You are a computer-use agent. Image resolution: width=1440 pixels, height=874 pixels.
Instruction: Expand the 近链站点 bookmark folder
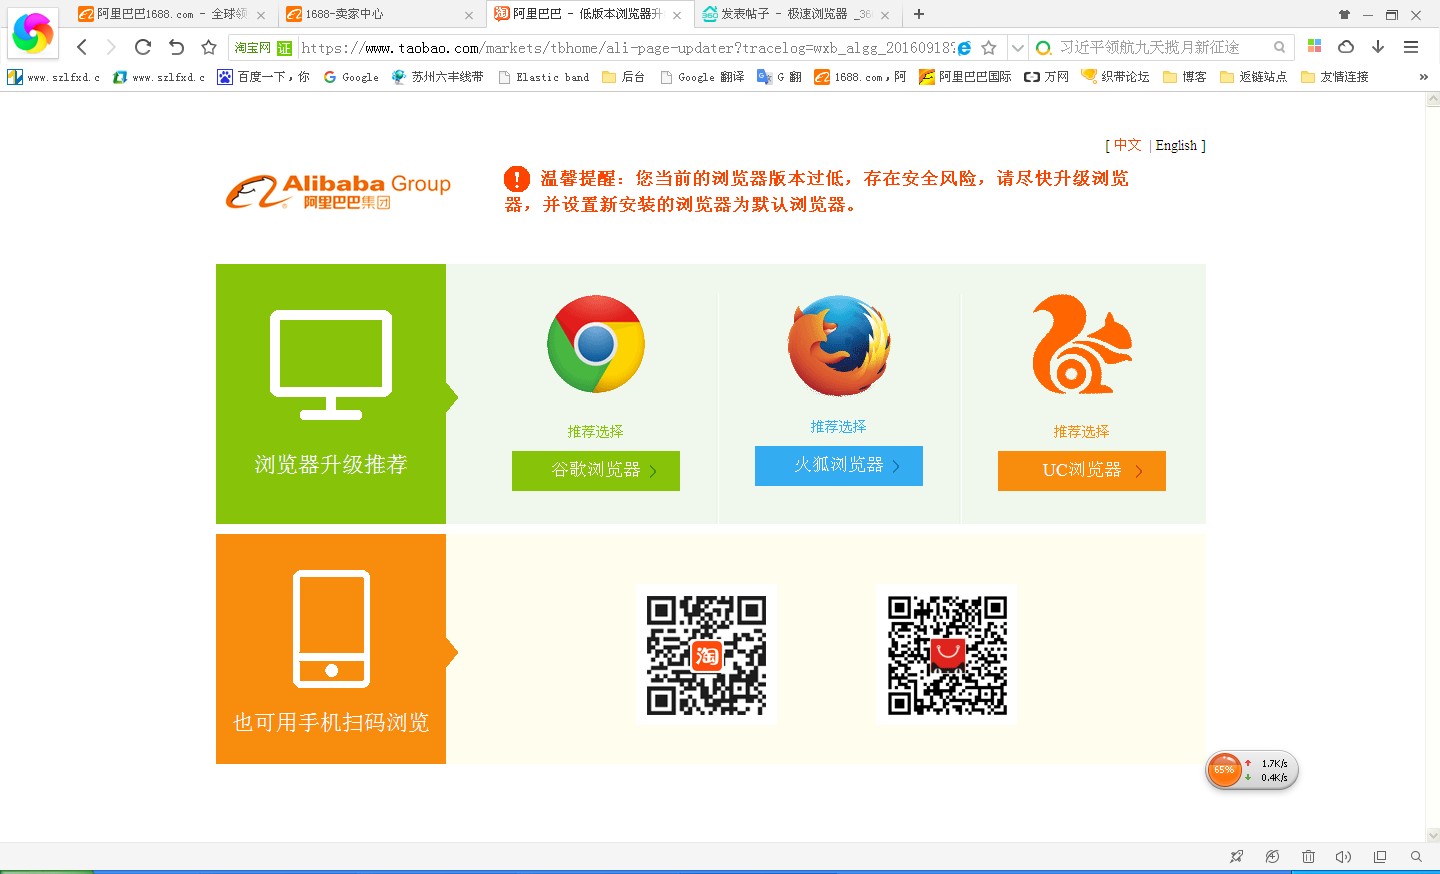pyautogui.click(x=1253, y=77)
